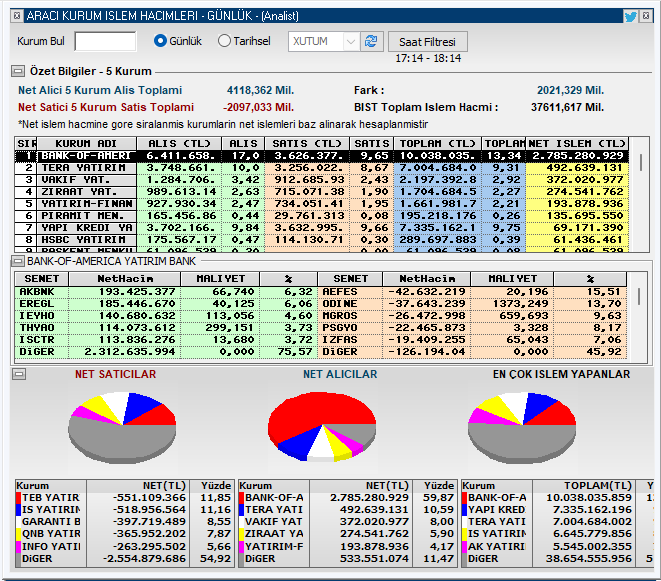
Task: Click ZIRAAT YA in net buyers list
Action: (274, 534)
